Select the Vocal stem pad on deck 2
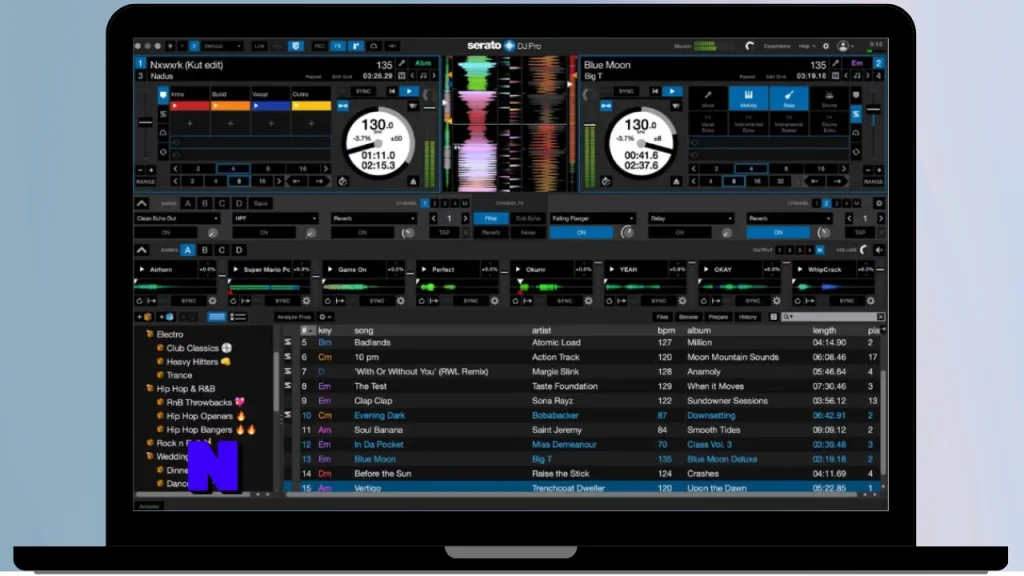 pos(708,99)
